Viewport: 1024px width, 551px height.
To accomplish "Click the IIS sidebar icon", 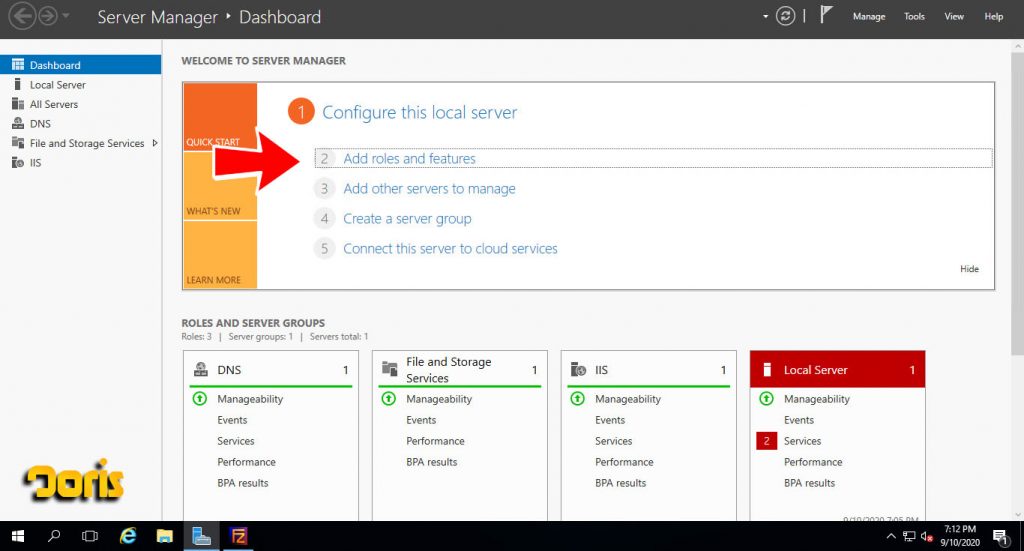I will pyautogui.click(x=18, y=163).
